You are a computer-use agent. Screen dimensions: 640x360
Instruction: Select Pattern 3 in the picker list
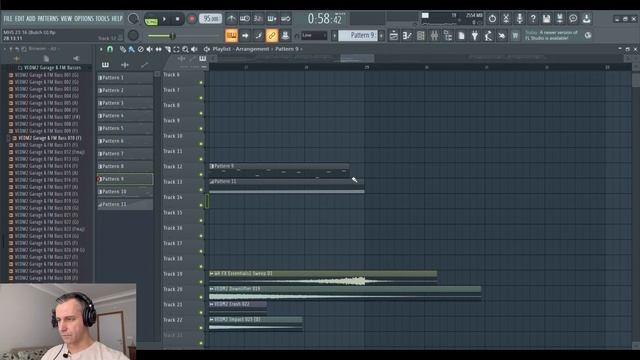pos(125,103)
